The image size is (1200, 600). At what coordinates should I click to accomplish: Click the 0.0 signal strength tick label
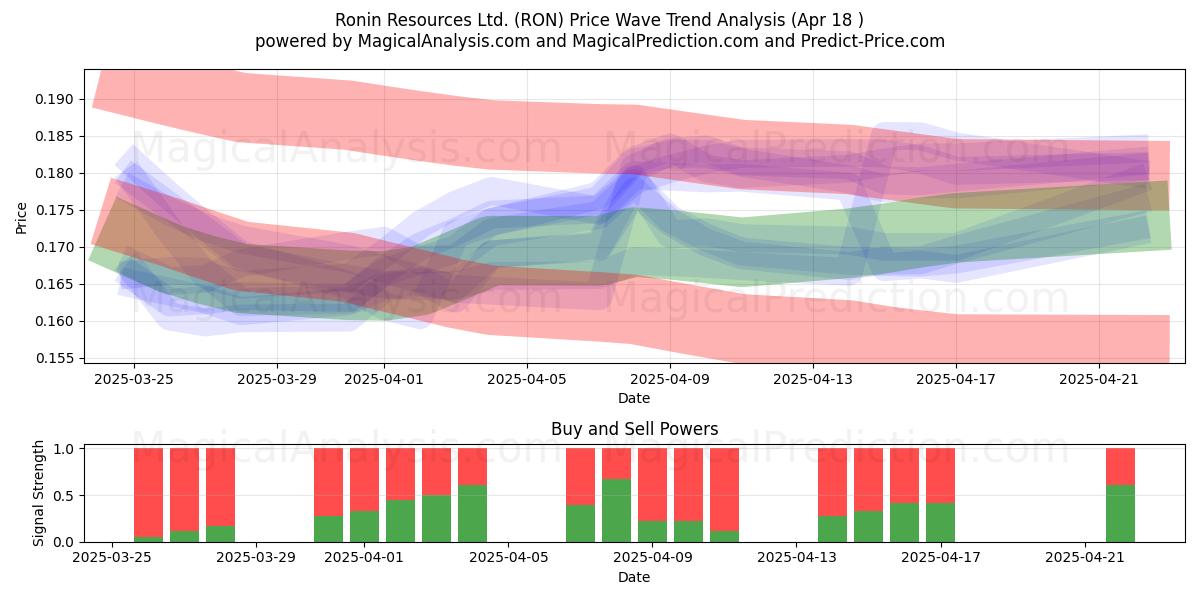pyautogui.click(x=64, y=542)
